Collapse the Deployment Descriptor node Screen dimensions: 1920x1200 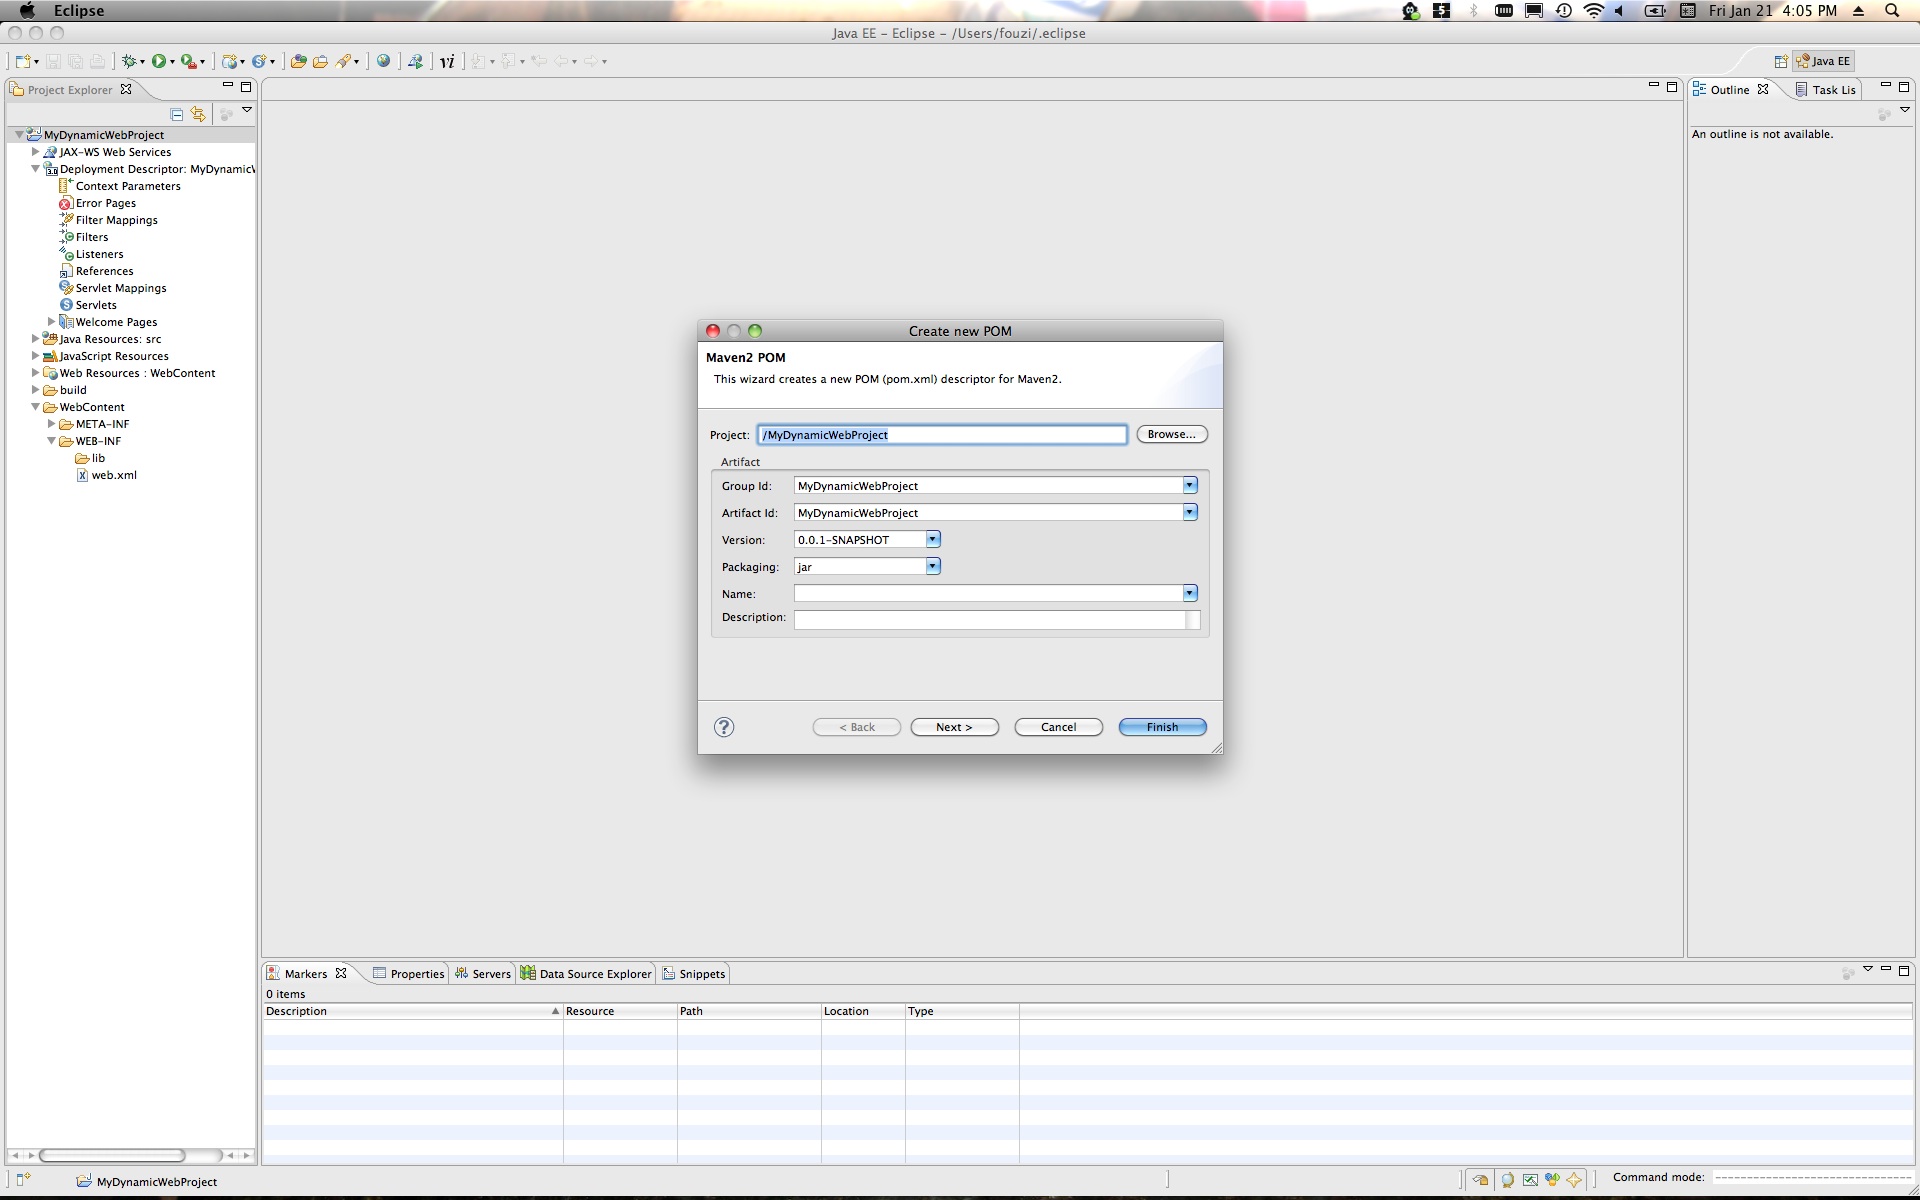[x=35, y=168]
